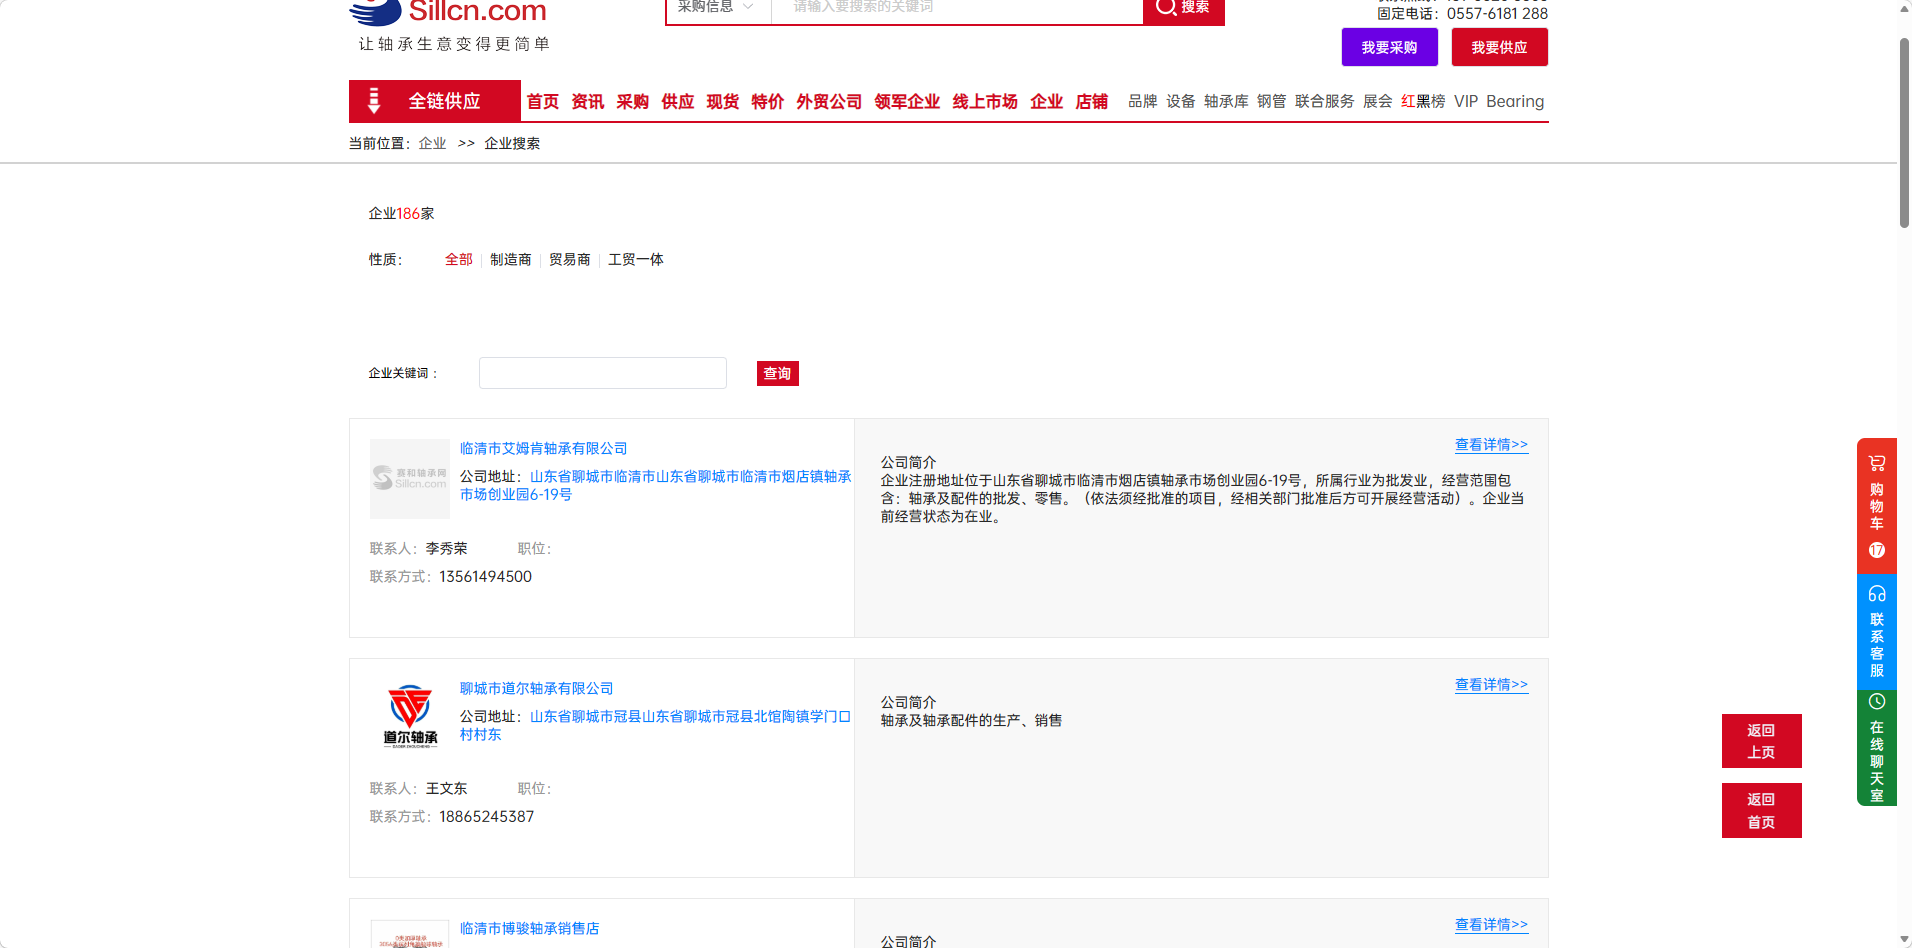1912x948 pixels.
Task: Go to the 首页 navigation tab
Action: [542, 102]
